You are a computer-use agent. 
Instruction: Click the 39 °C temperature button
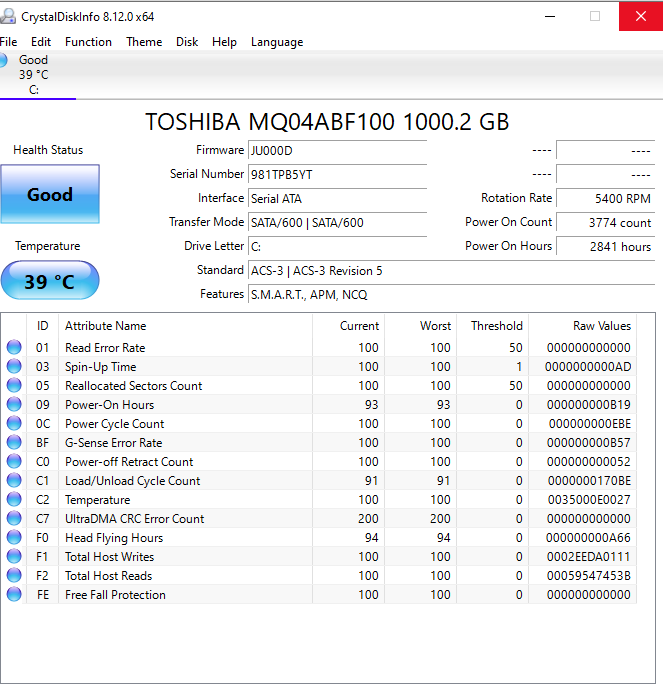tap(50, 281)
